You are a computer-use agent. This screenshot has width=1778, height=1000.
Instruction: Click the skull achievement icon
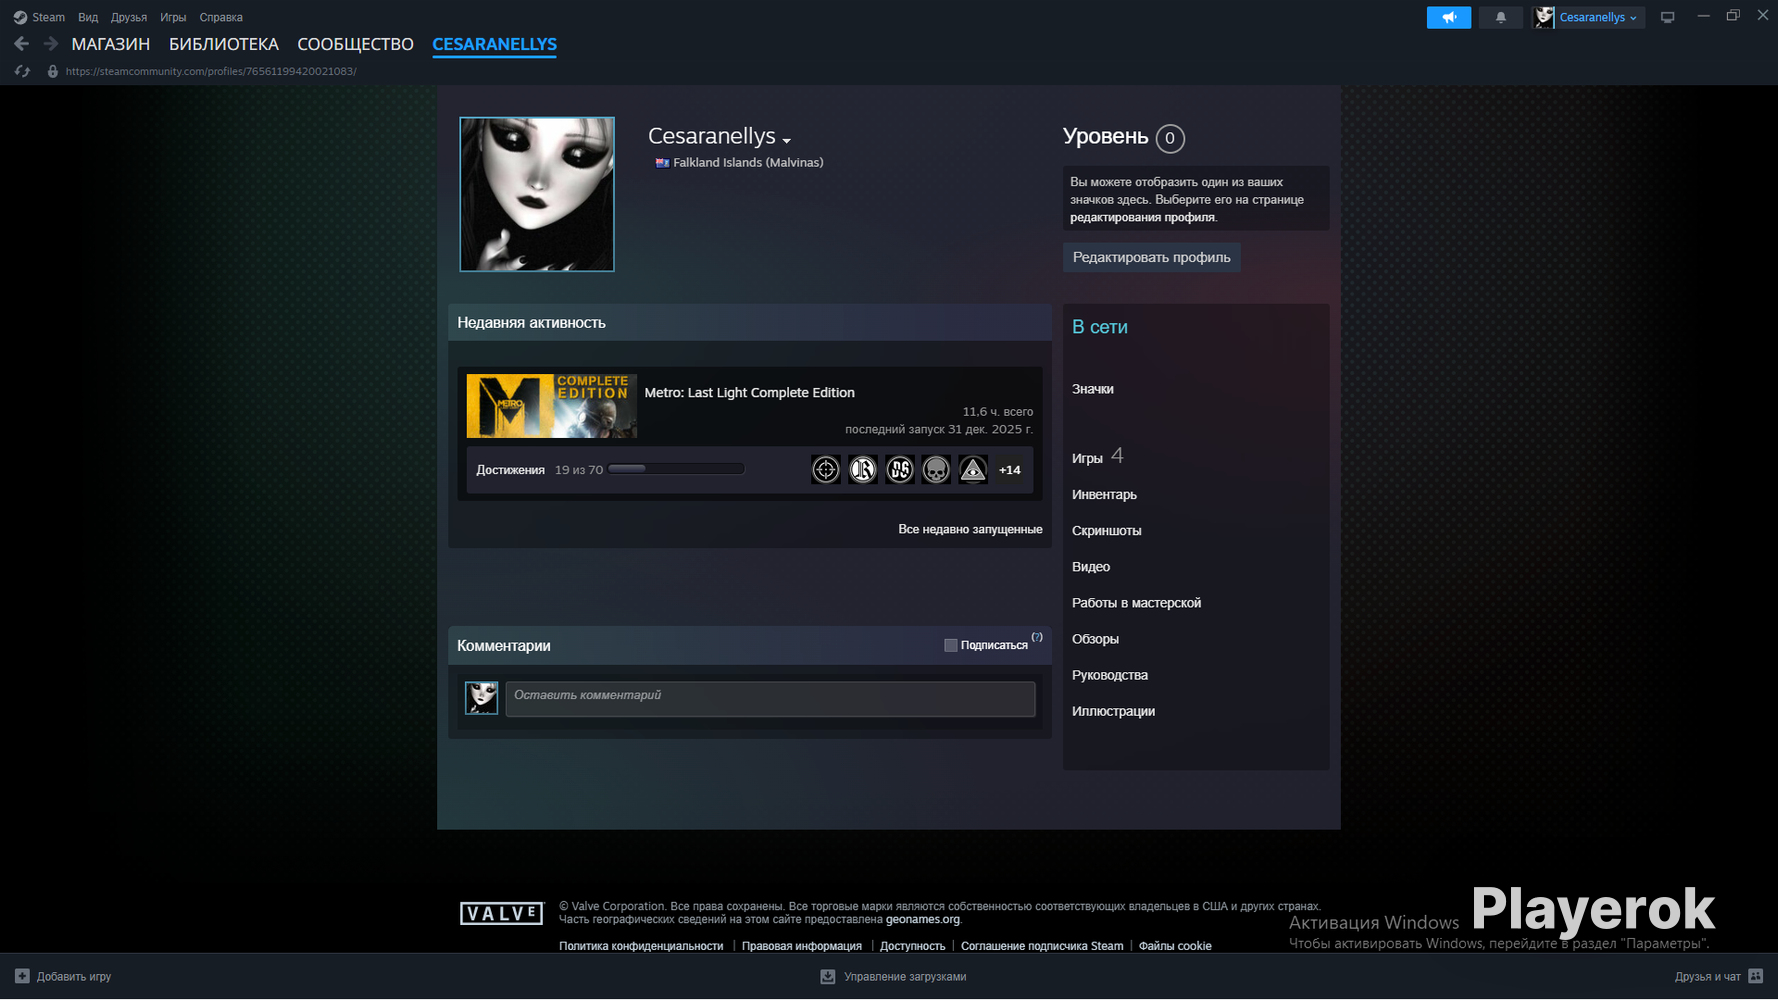click(936, 469)
